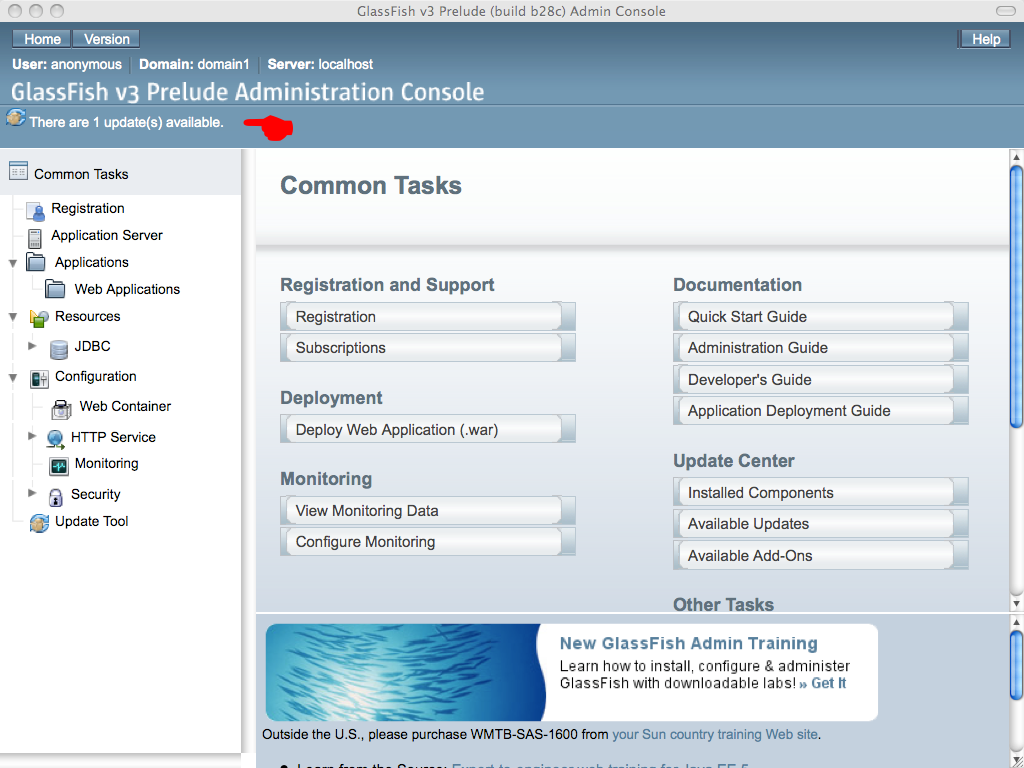Click the window zoom pill button in title bar
This screenshot has height=768, width=1024.
[x=1005, y=10]
